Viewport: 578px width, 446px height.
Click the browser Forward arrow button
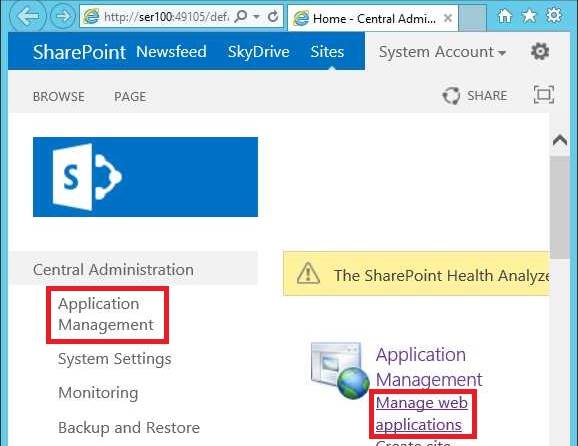(x=63, y=16)
